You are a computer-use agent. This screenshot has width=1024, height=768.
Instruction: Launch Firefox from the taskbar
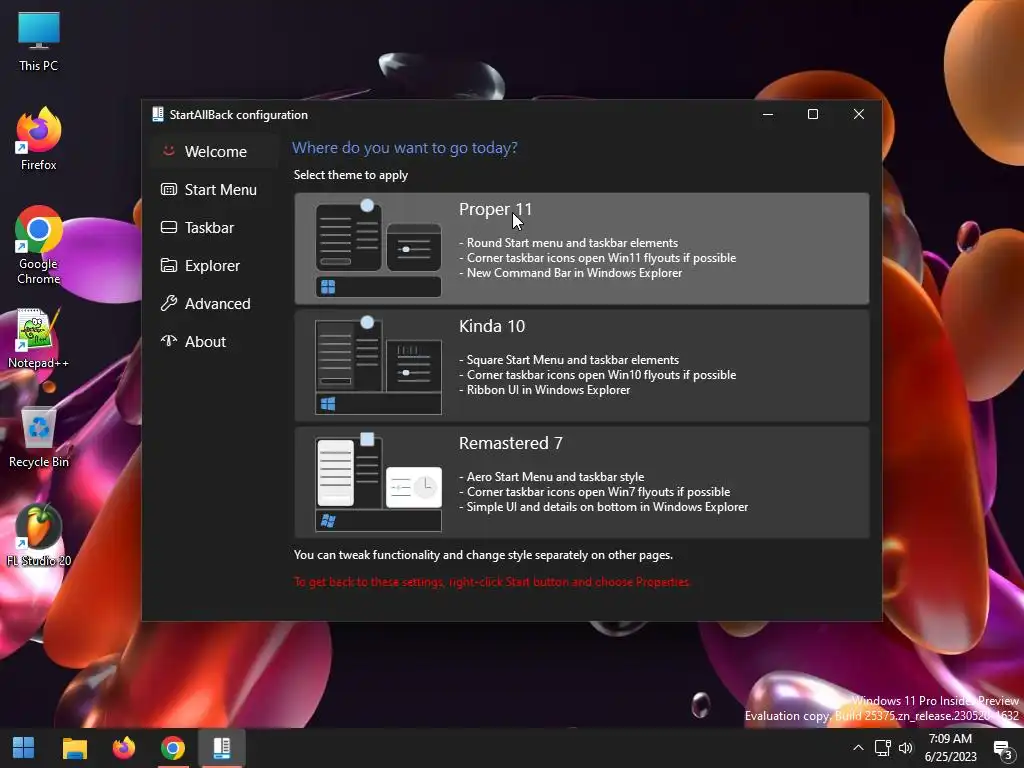tap(123, 748)
